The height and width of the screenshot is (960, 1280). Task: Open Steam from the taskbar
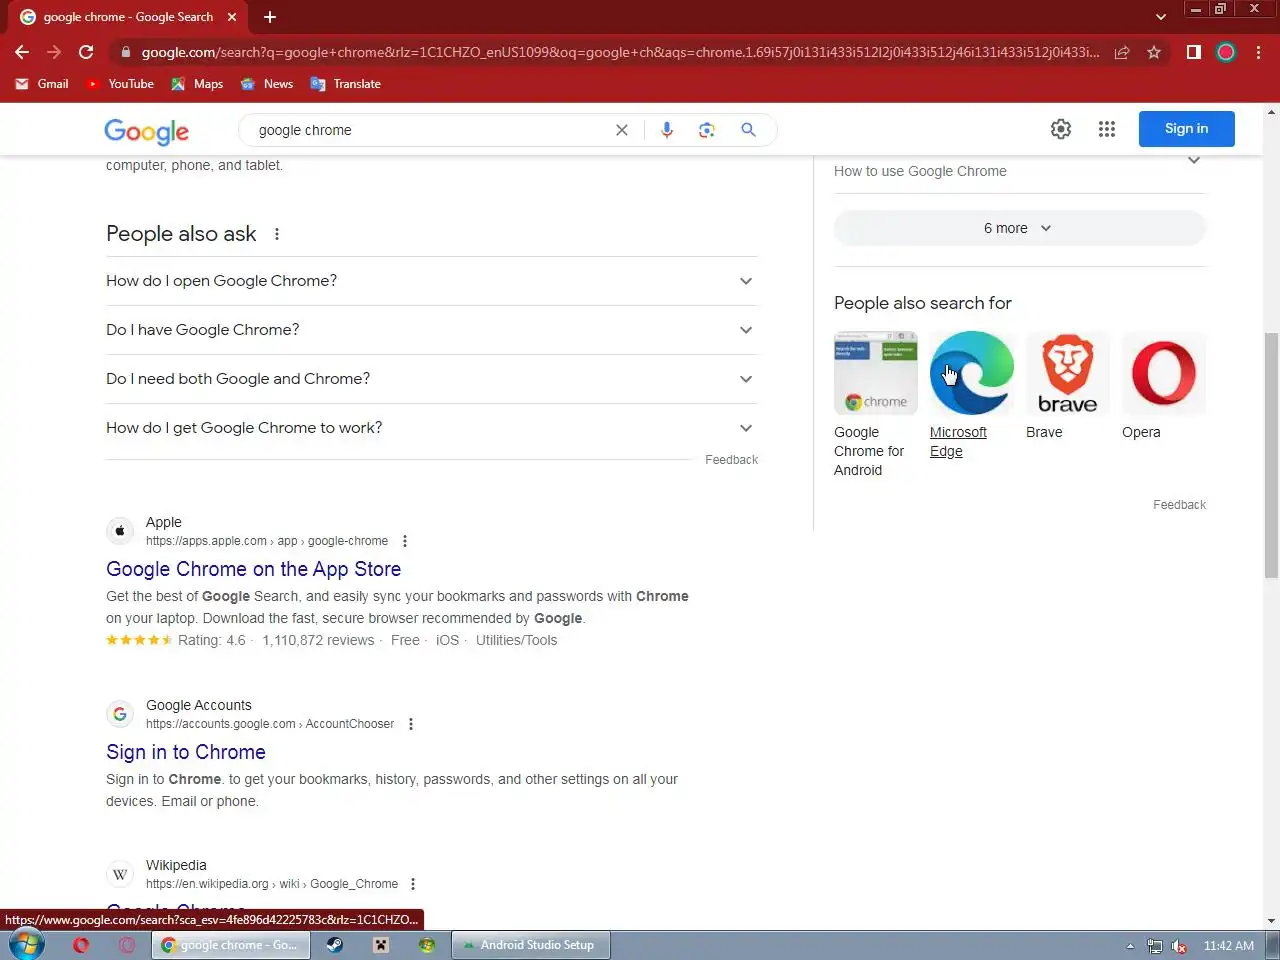[x=334, y=945]
